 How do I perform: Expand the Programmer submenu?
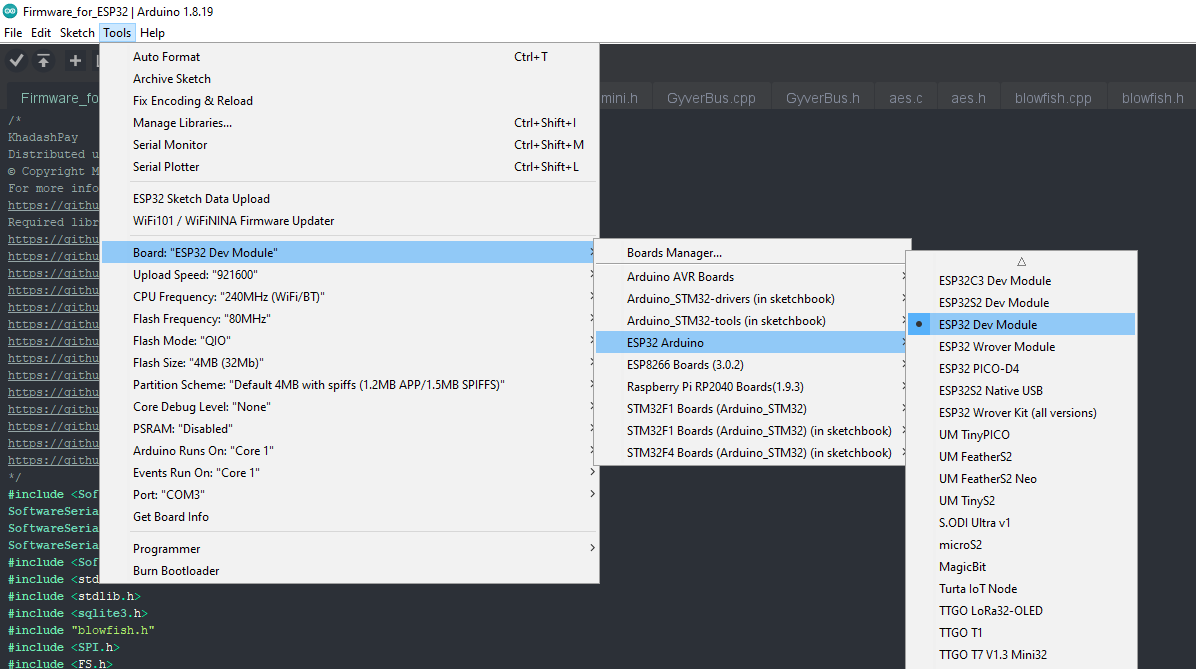pos(350,548)
